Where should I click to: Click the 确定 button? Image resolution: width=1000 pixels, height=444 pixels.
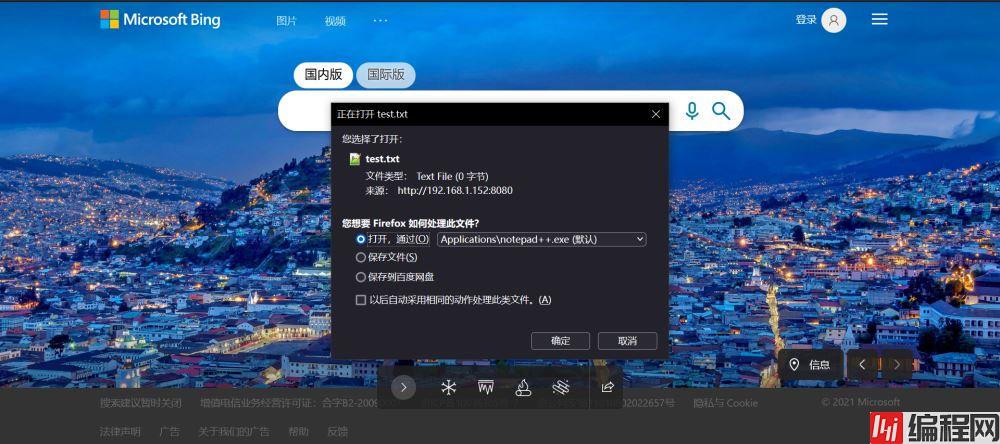coord(560,341)
